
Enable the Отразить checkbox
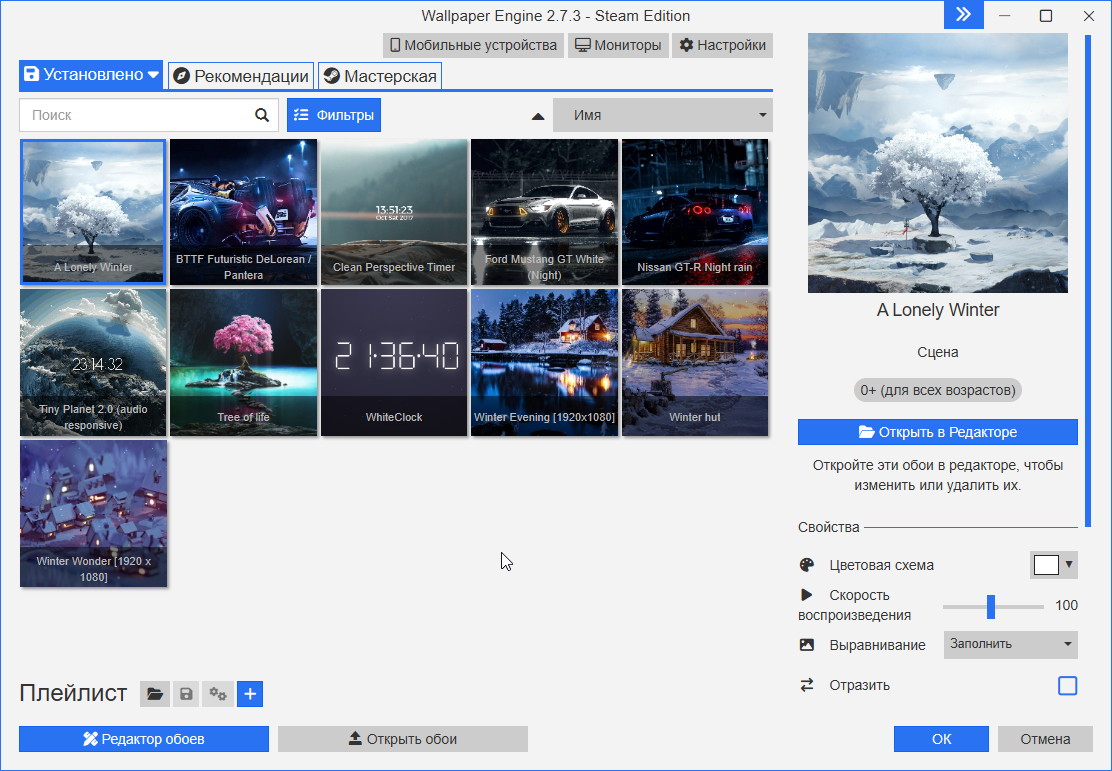point(1067,686)
